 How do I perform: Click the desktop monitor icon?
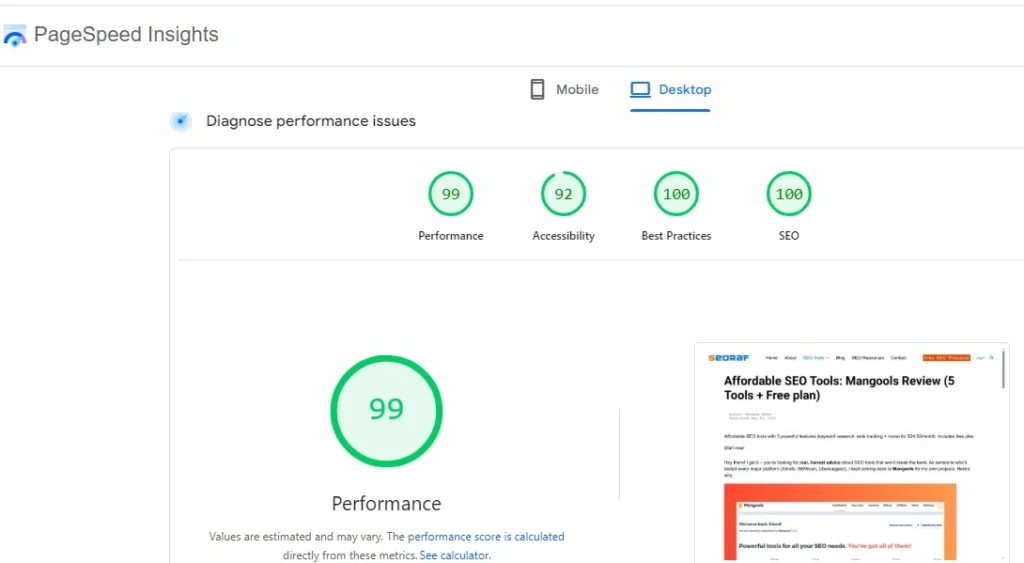(x=640, y=89)
